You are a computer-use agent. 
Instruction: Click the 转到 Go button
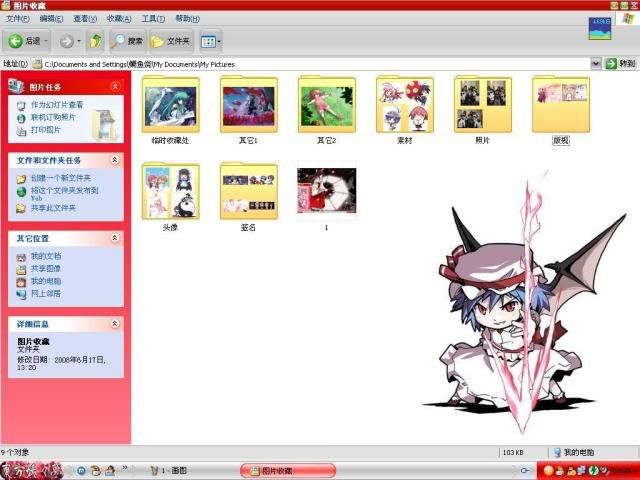620,63
